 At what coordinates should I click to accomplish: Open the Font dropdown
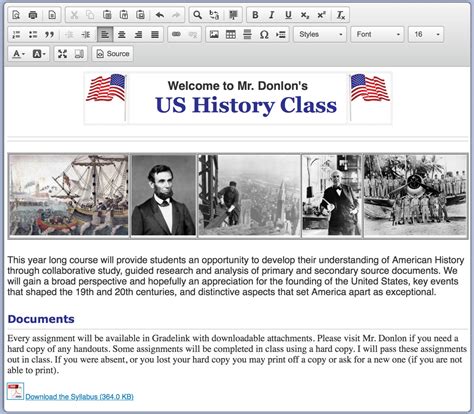(377, 34)
